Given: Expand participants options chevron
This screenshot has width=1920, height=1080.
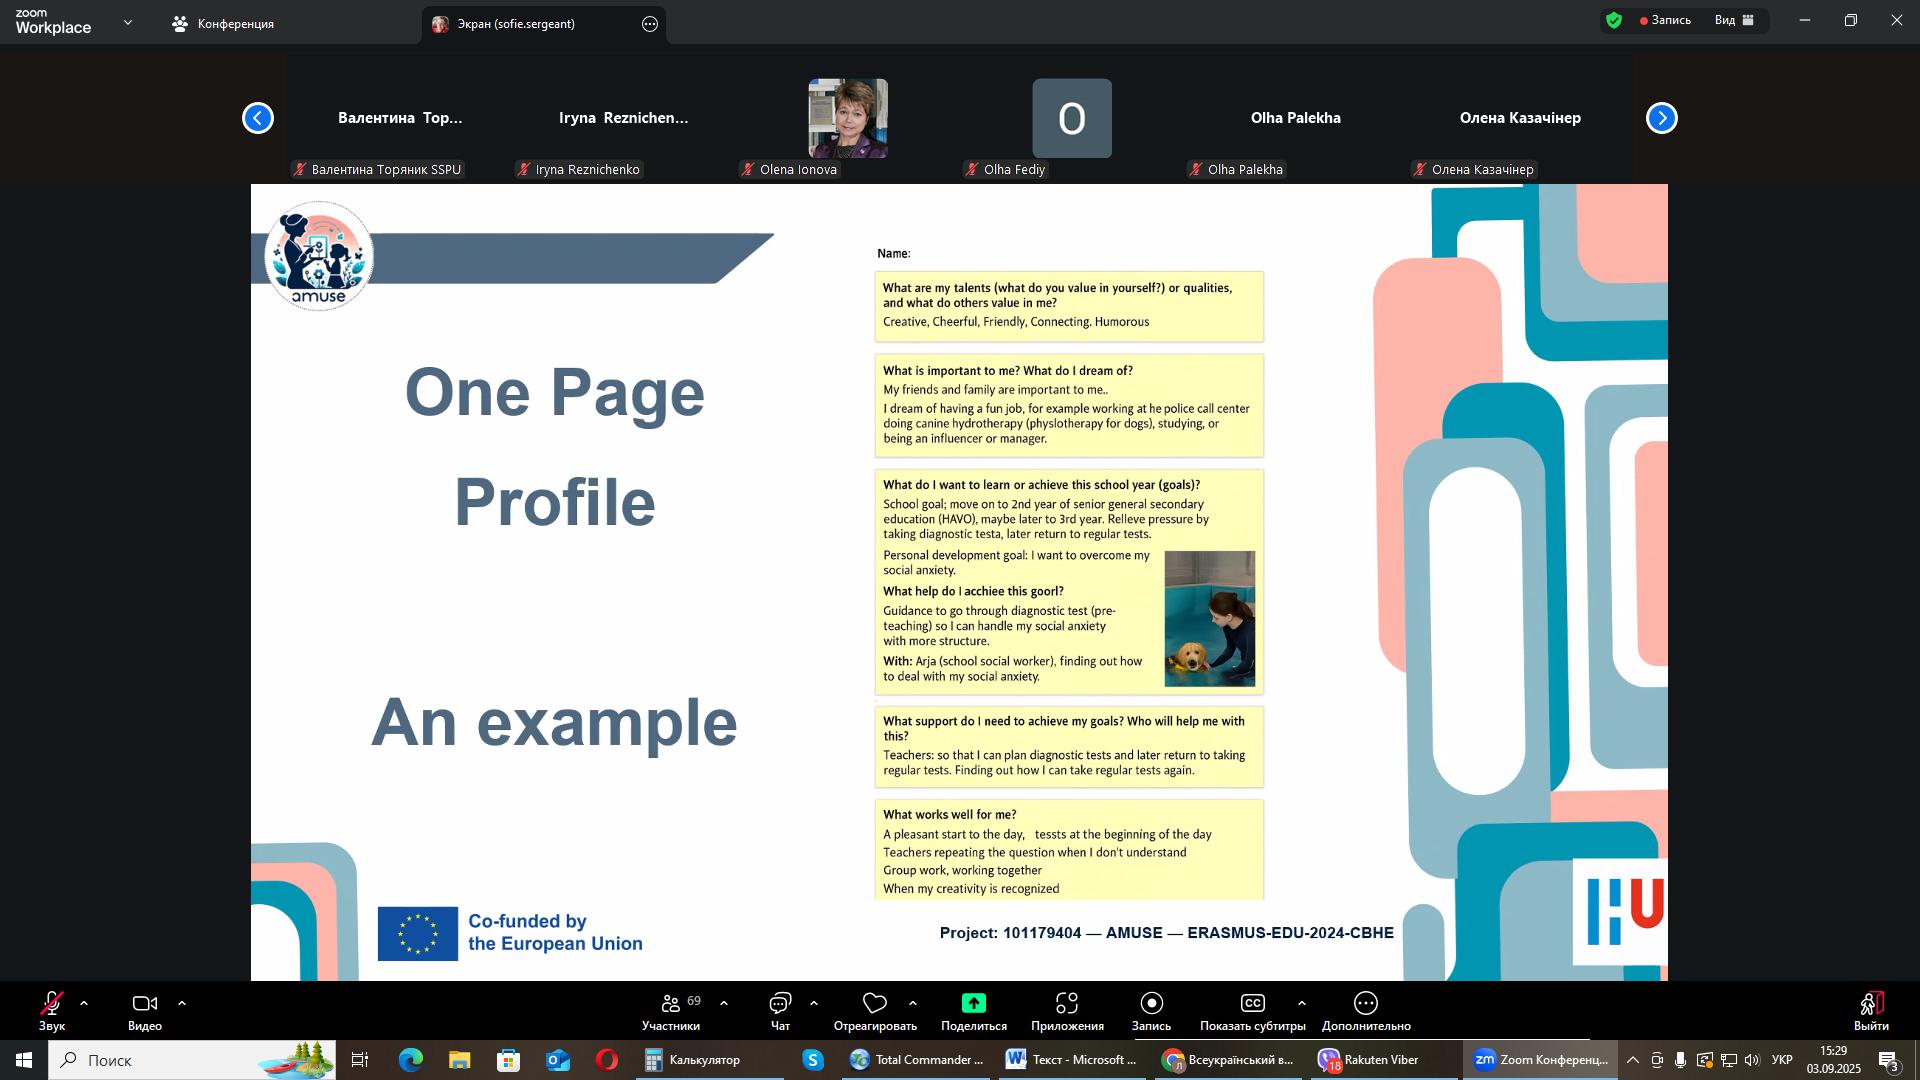Looking at the screenshot, I should point(724,1003).
